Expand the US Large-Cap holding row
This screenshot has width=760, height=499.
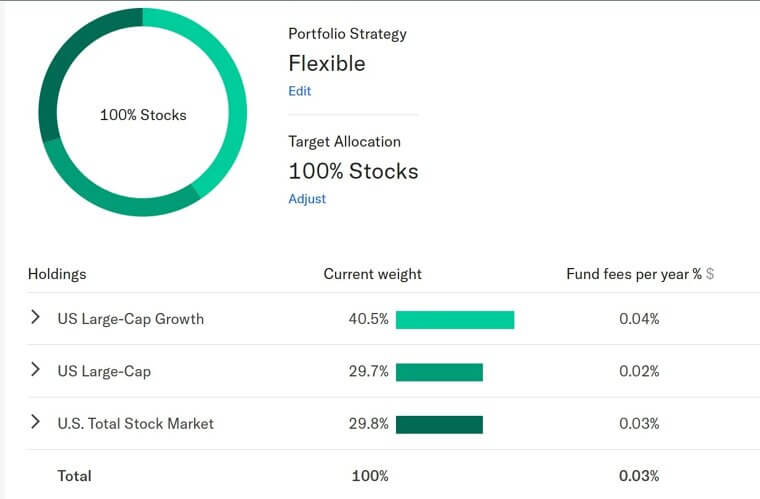click(35, 370)
